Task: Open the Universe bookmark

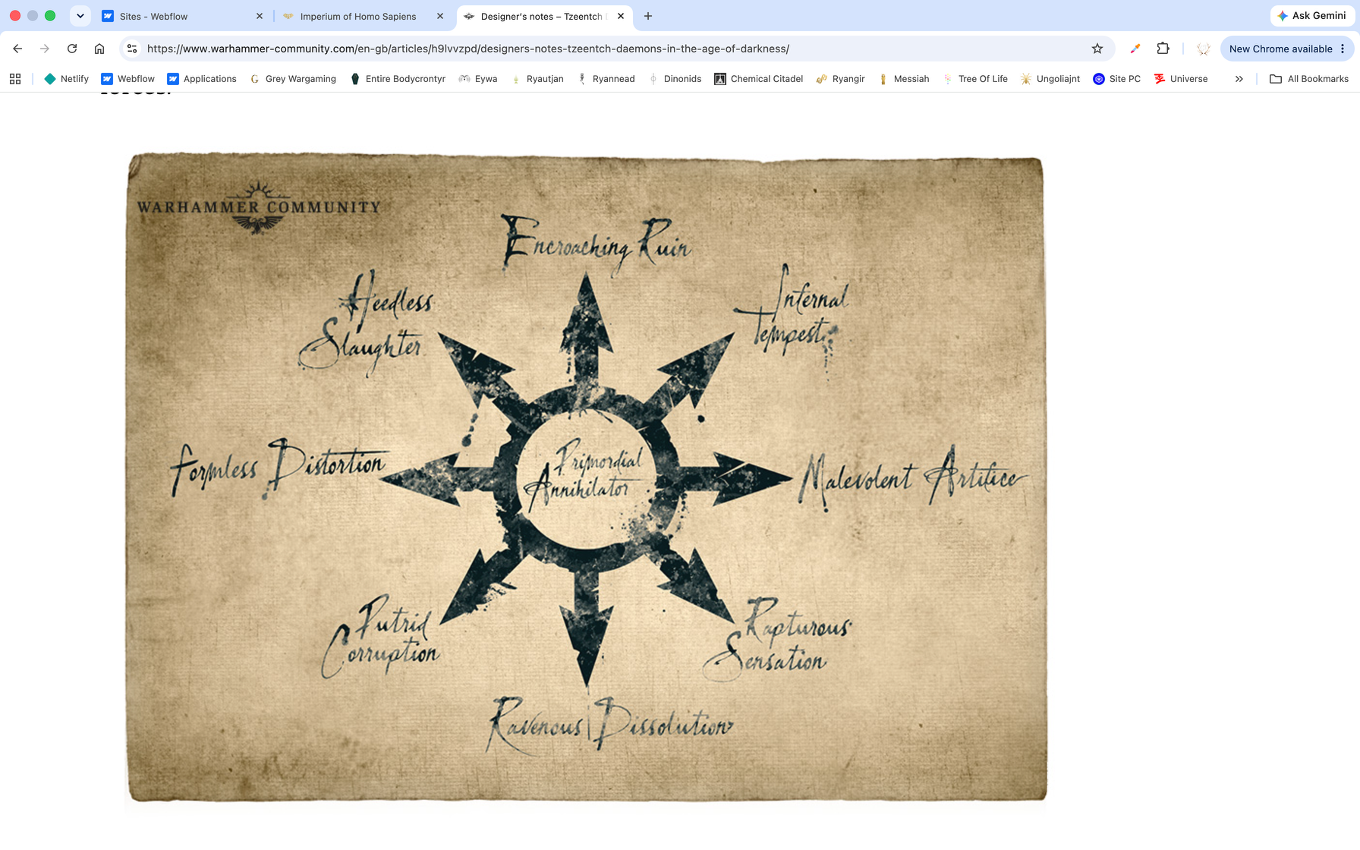Action: [1181, 79]
